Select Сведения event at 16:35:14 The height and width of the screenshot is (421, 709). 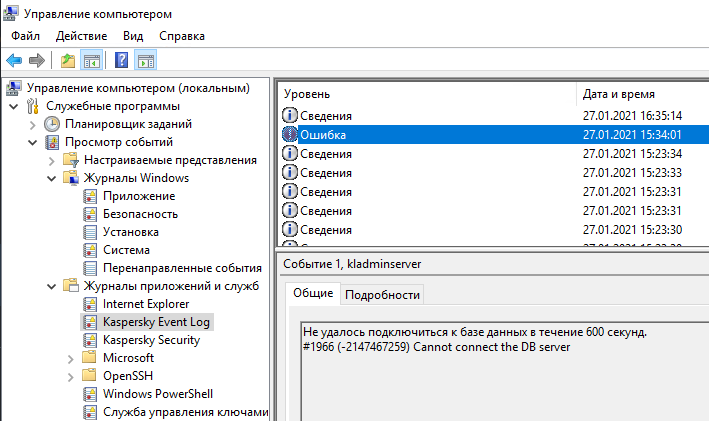[x=494, y=116]
